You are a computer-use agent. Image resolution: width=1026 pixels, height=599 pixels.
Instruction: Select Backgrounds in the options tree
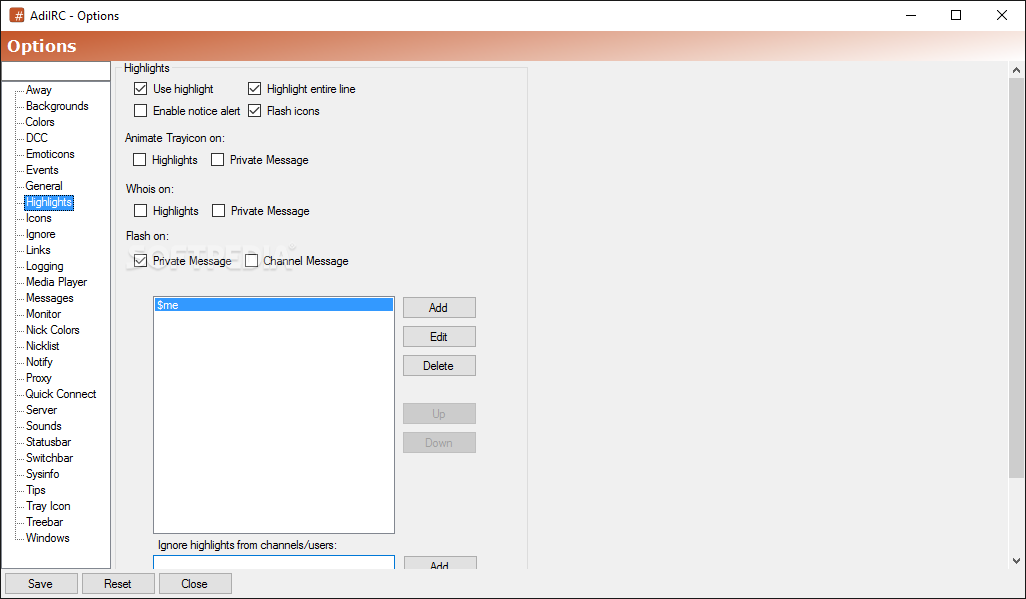pos(57,106)
